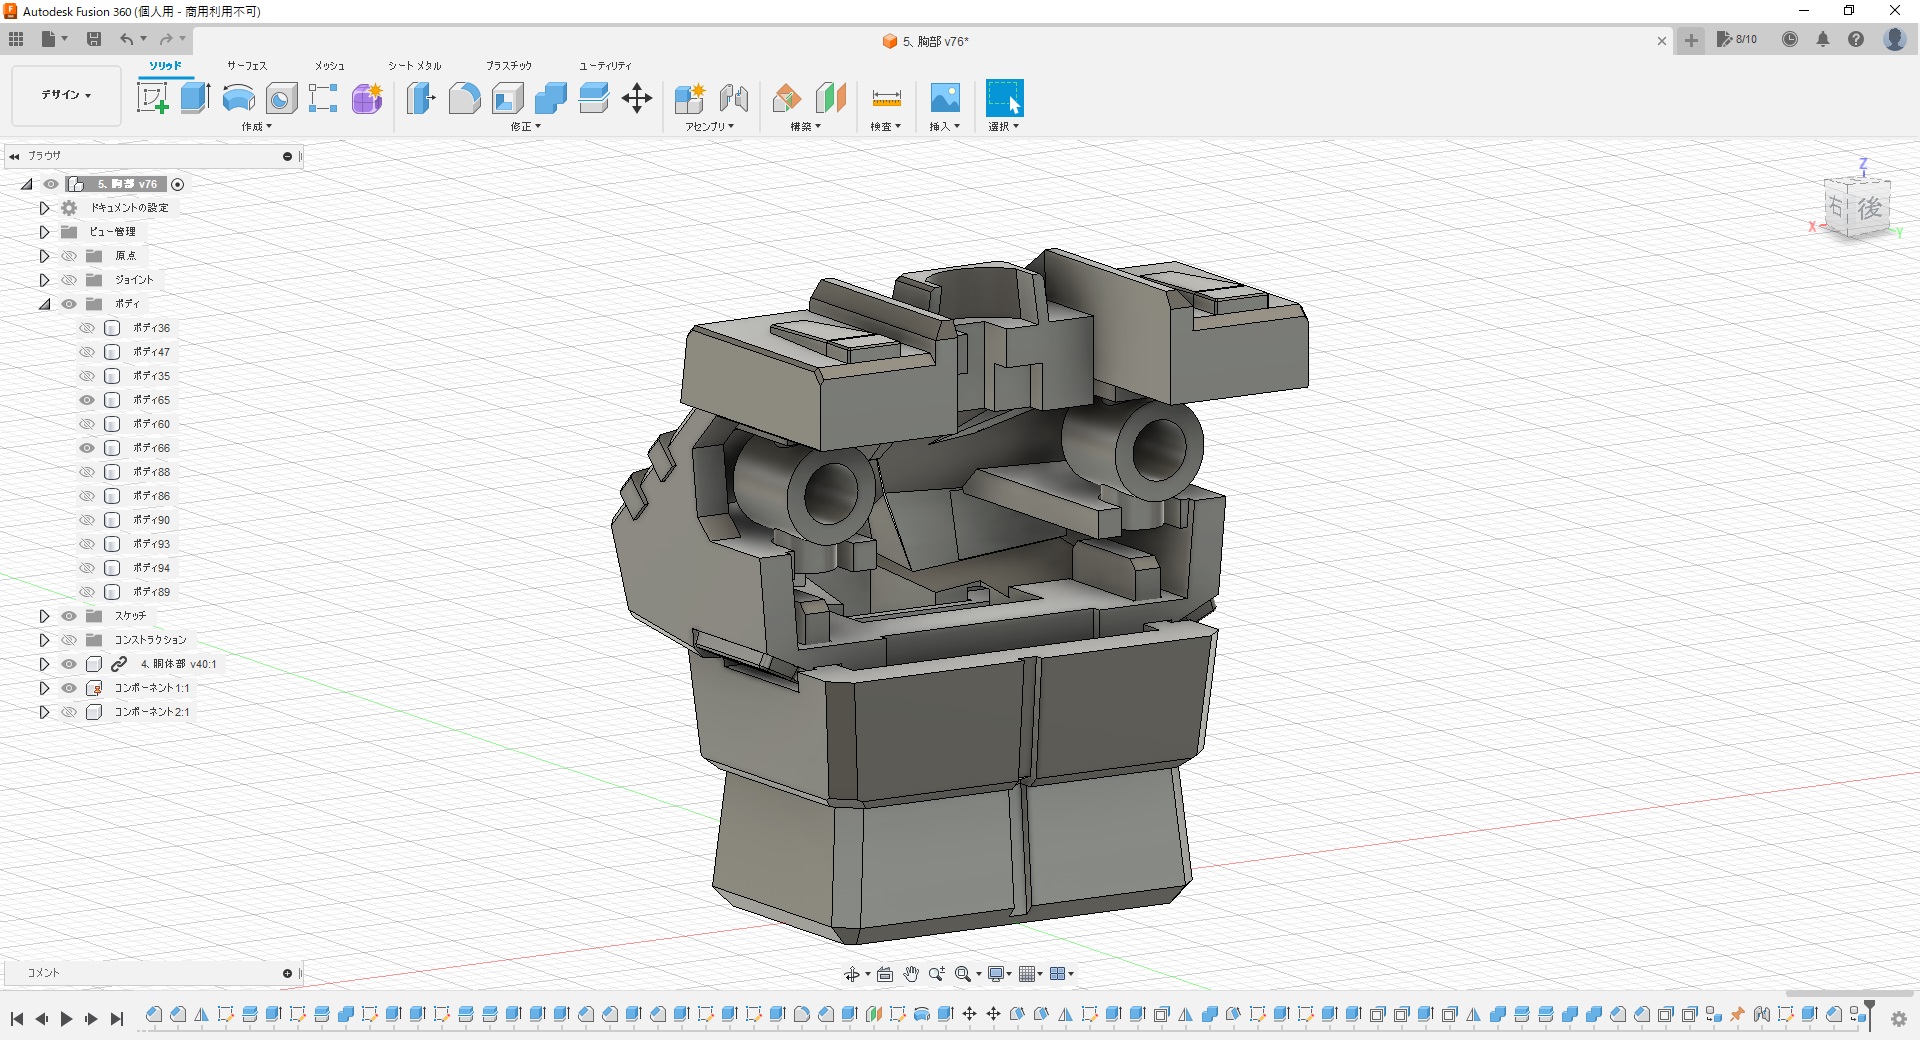Click the Measure ruler icon

coord(886,98)
